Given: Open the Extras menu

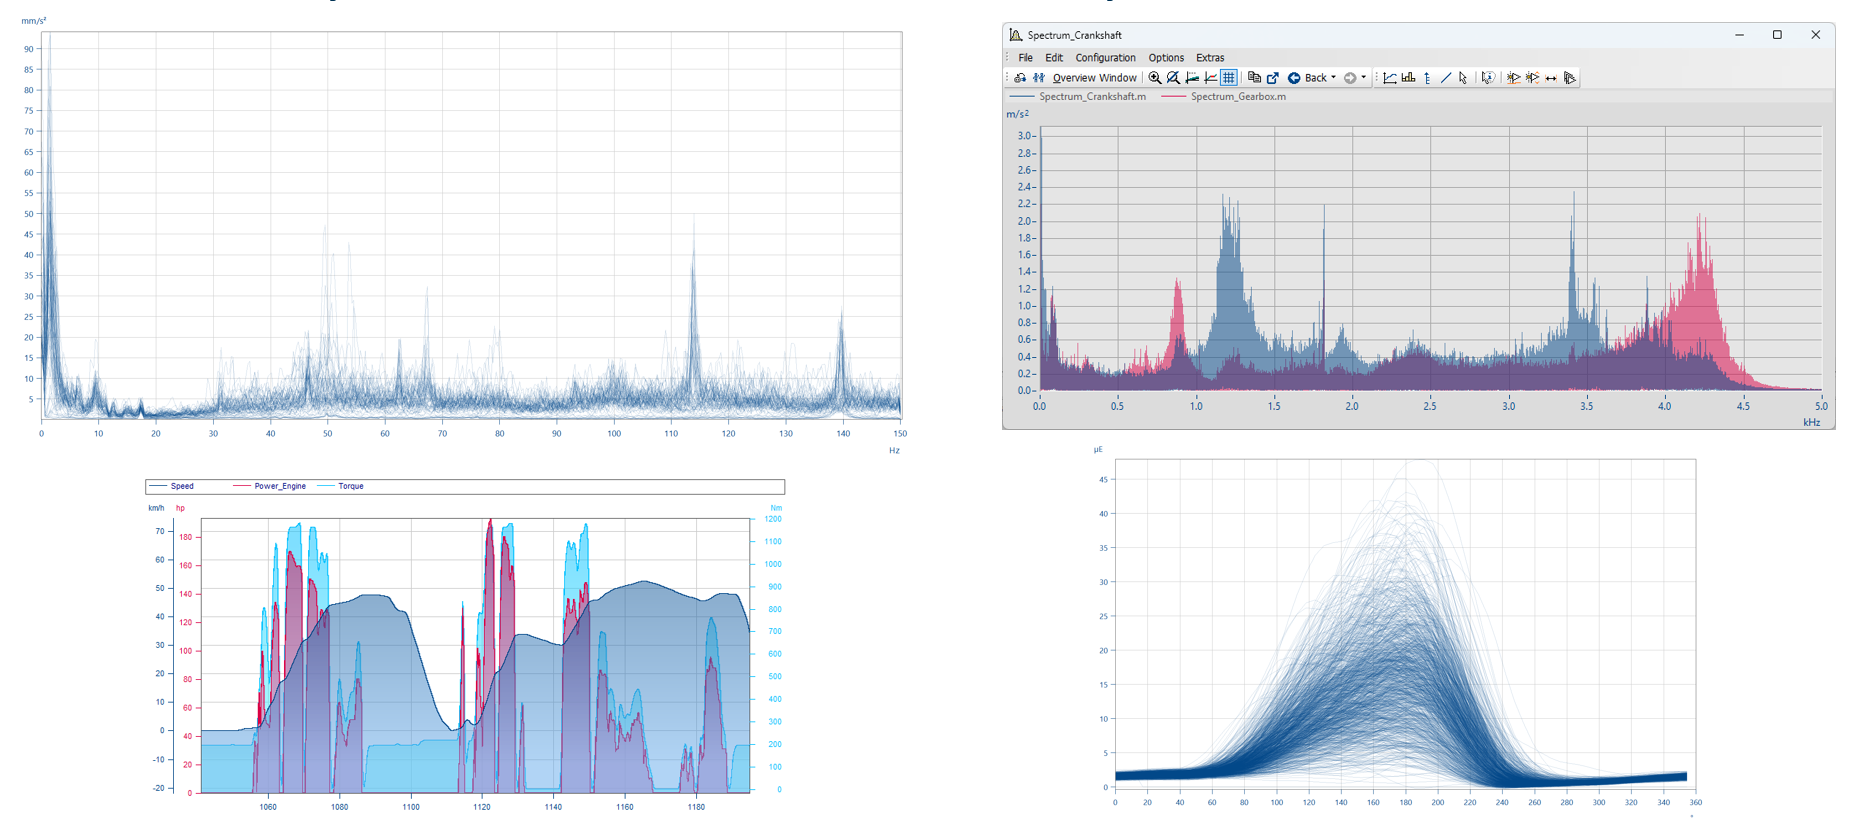Looking at the screenshot, I should (1210, 58).
